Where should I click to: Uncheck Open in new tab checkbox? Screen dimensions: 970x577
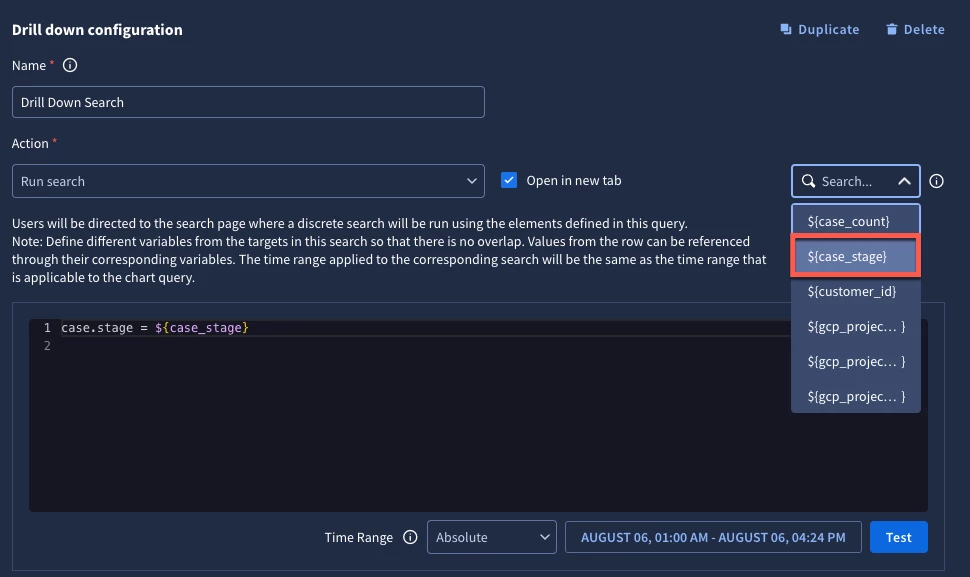tap(509, 180)
